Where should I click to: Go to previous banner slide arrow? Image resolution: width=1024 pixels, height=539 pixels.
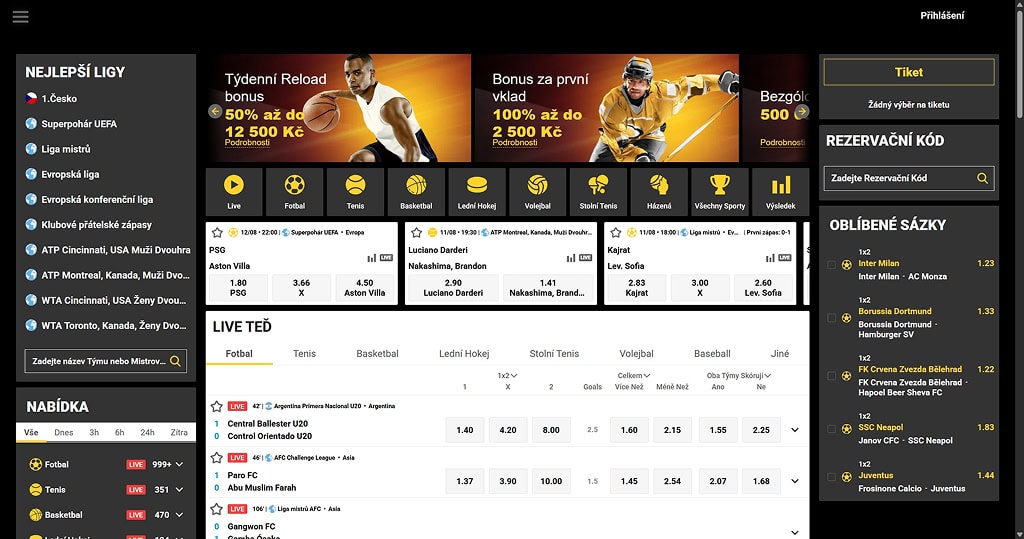[215, 112]
